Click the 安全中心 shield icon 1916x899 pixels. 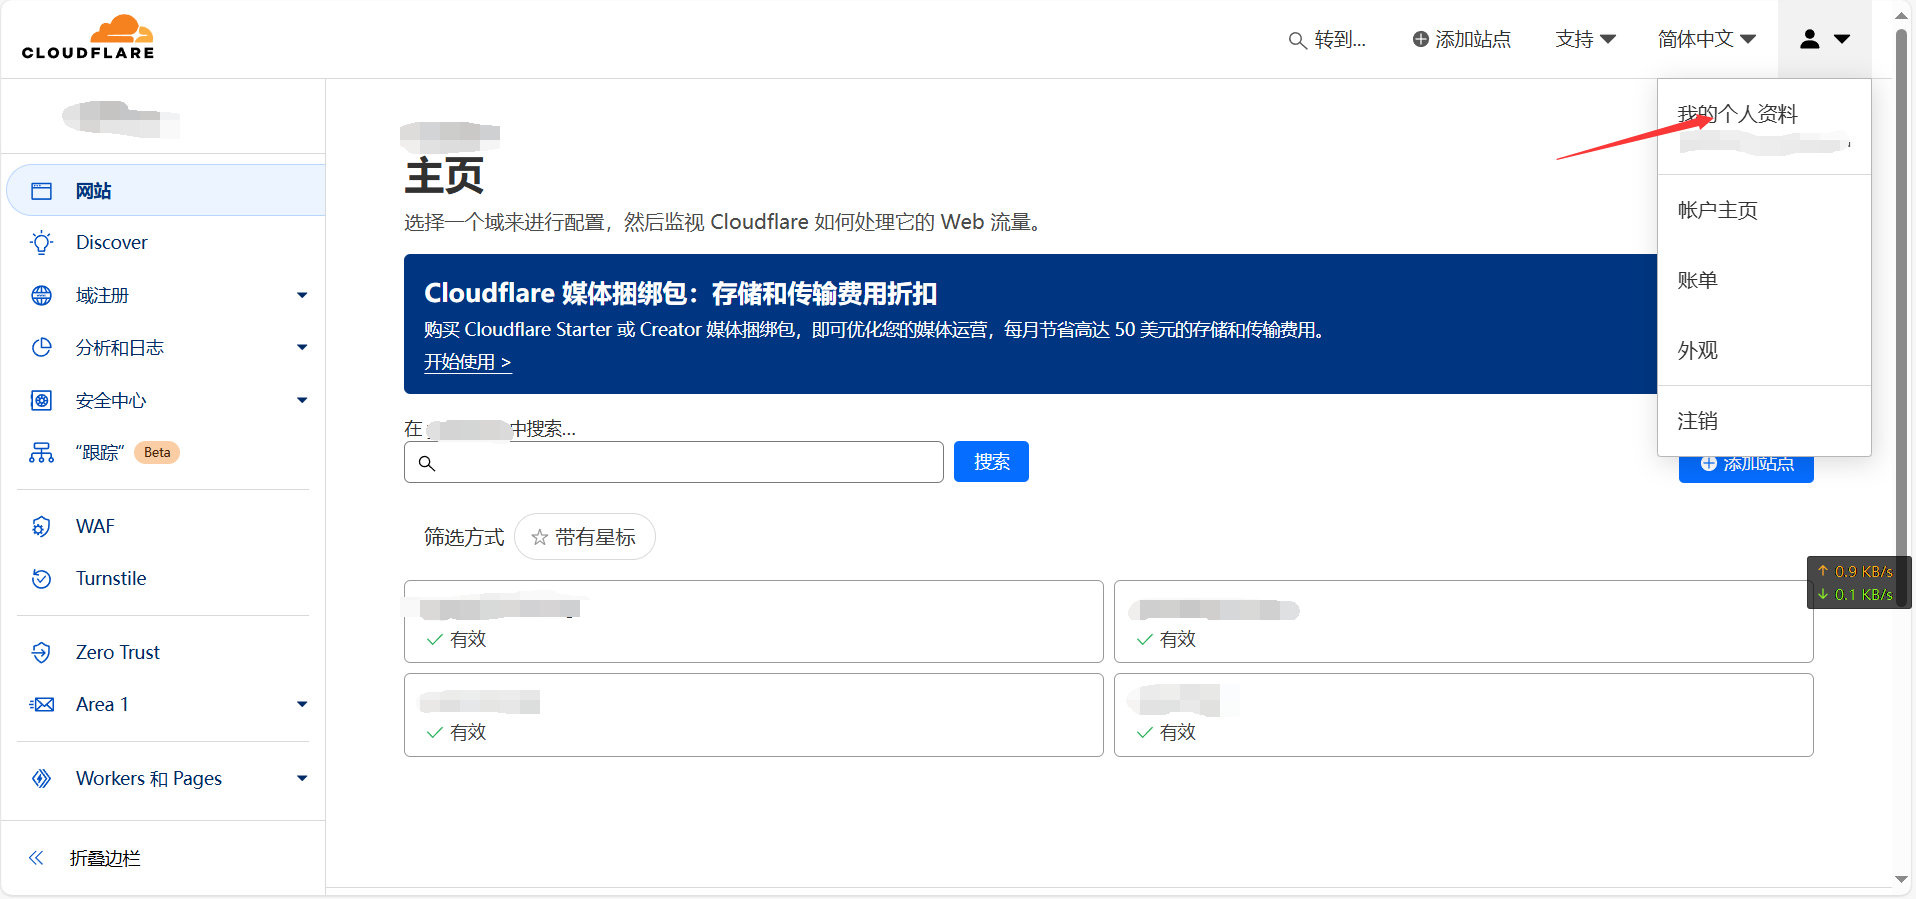tap(41, 400)
